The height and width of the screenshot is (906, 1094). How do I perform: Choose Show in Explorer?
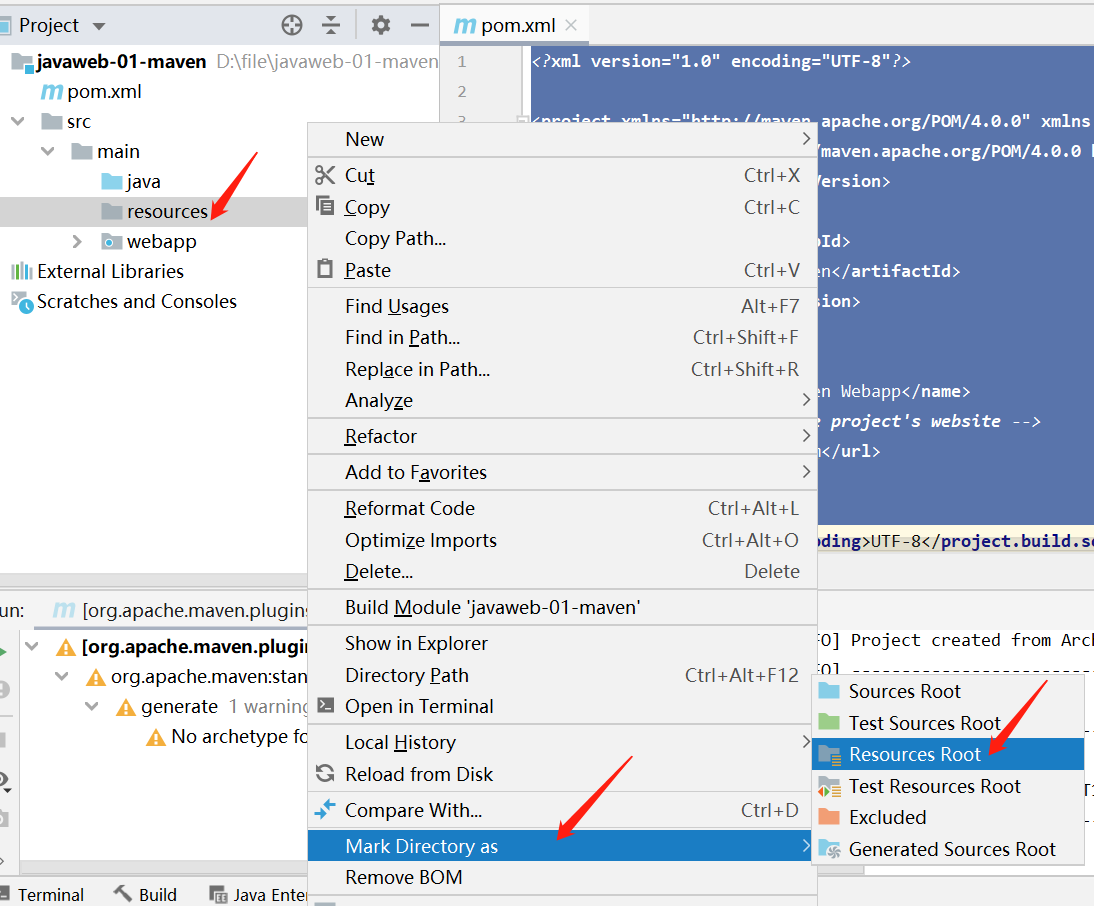coord(562,643)
